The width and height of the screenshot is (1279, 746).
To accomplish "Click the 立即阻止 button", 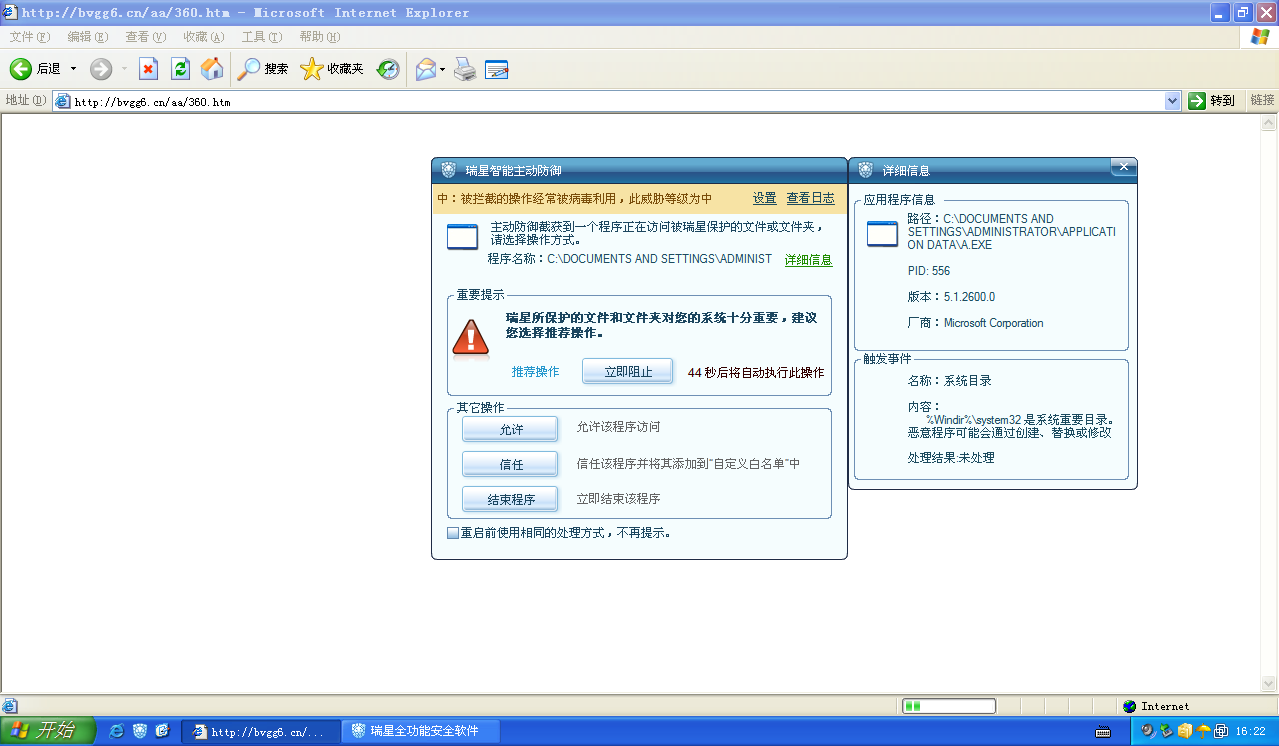I will coord(628,371).
